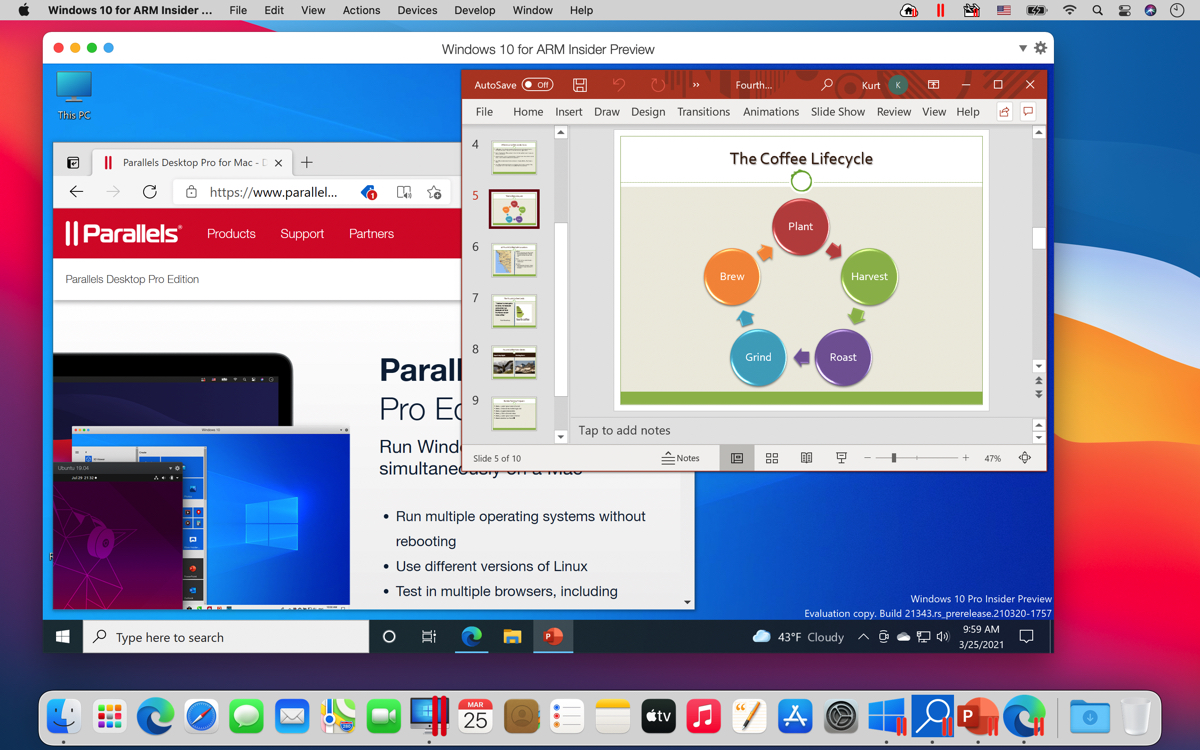Click the Brew circle in the diagram
Screen dimensions: 1200x750
tap(732, 276)
